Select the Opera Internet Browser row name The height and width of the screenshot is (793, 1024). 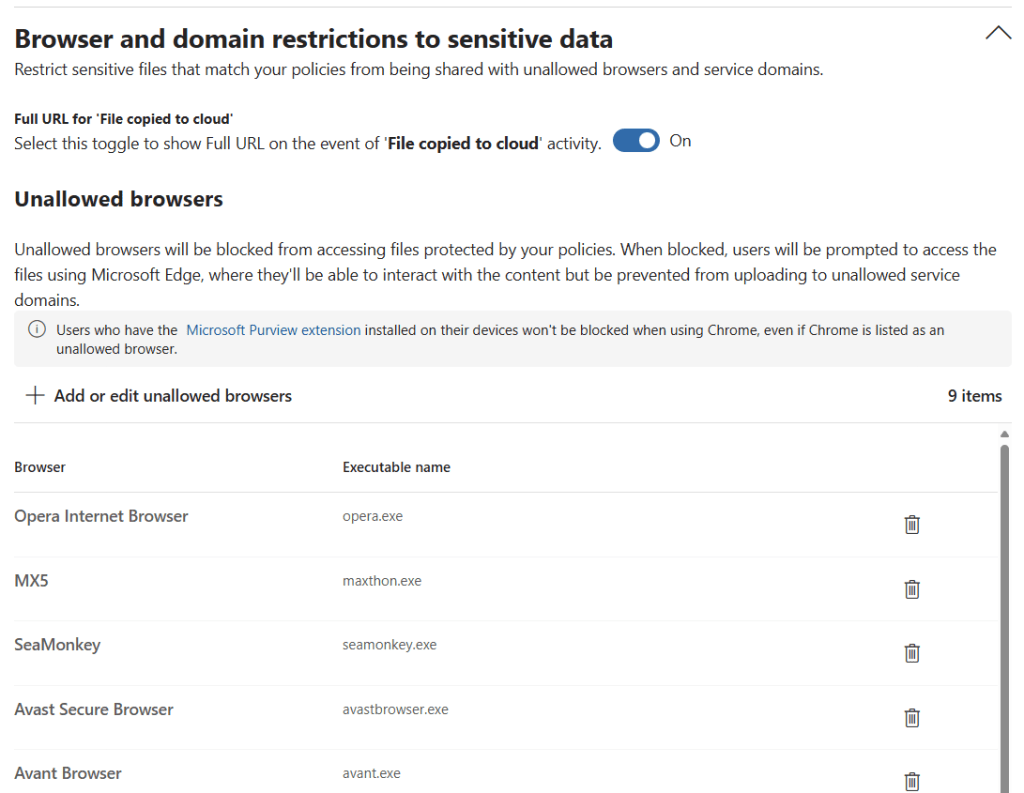point(101,517)
